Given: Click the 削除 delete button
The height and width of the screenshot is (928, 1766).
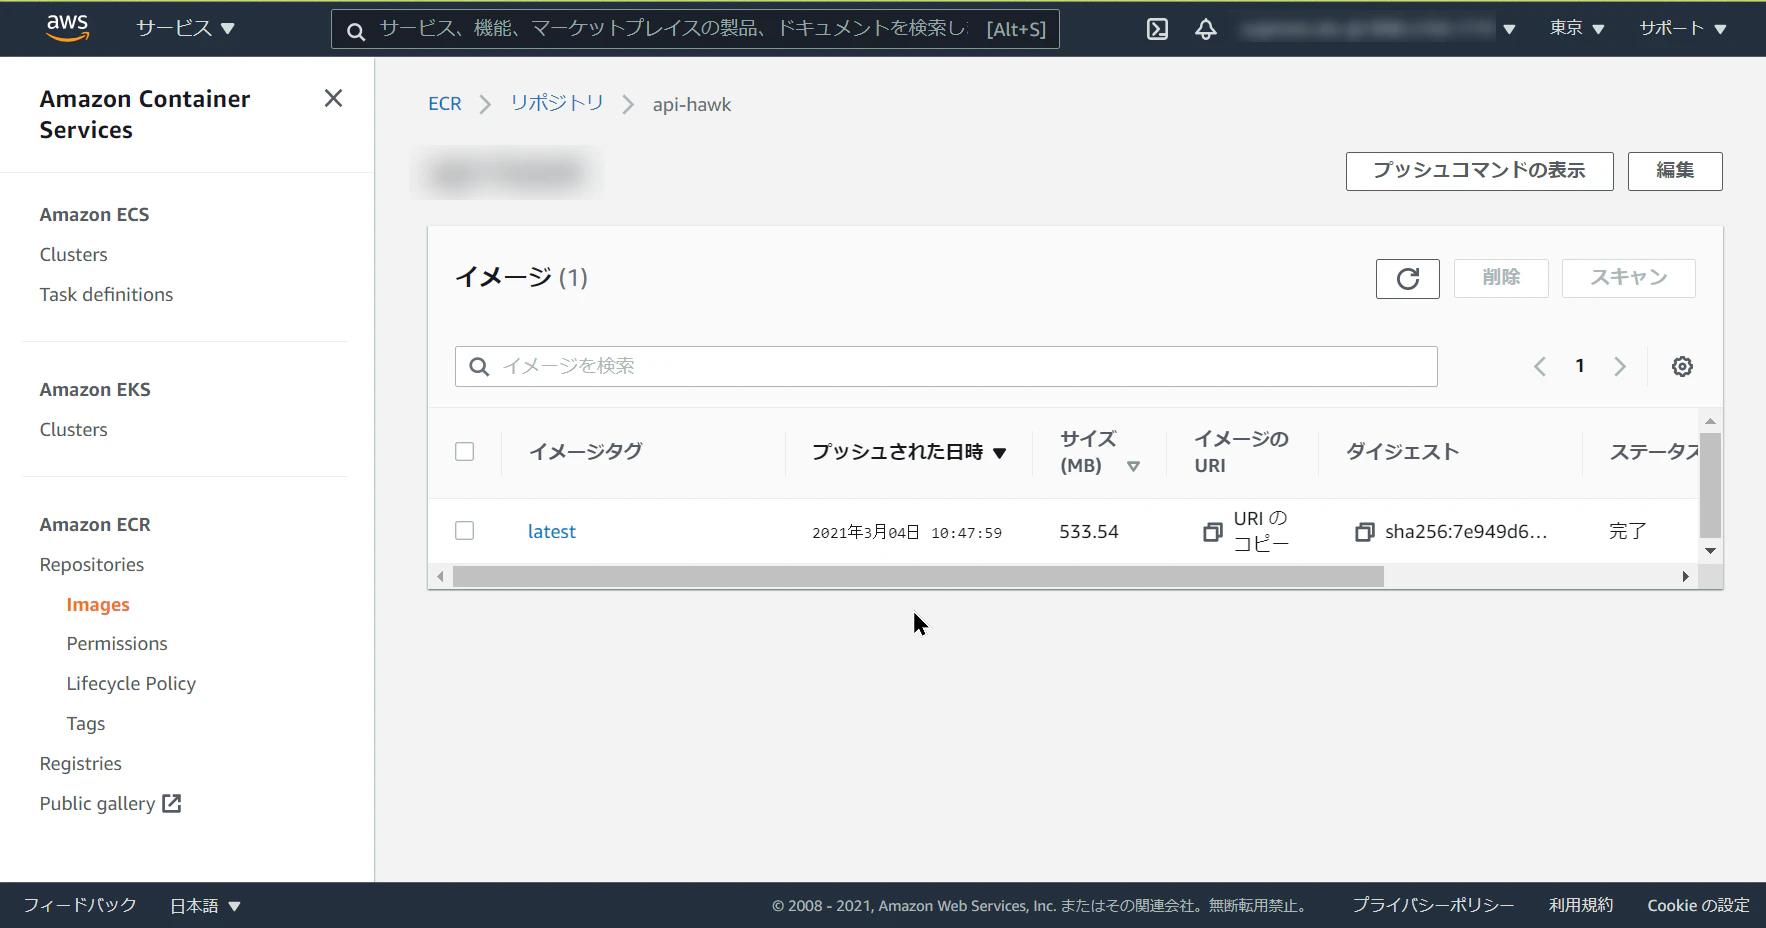Looking at the screenshot, I should point(1501,278).
